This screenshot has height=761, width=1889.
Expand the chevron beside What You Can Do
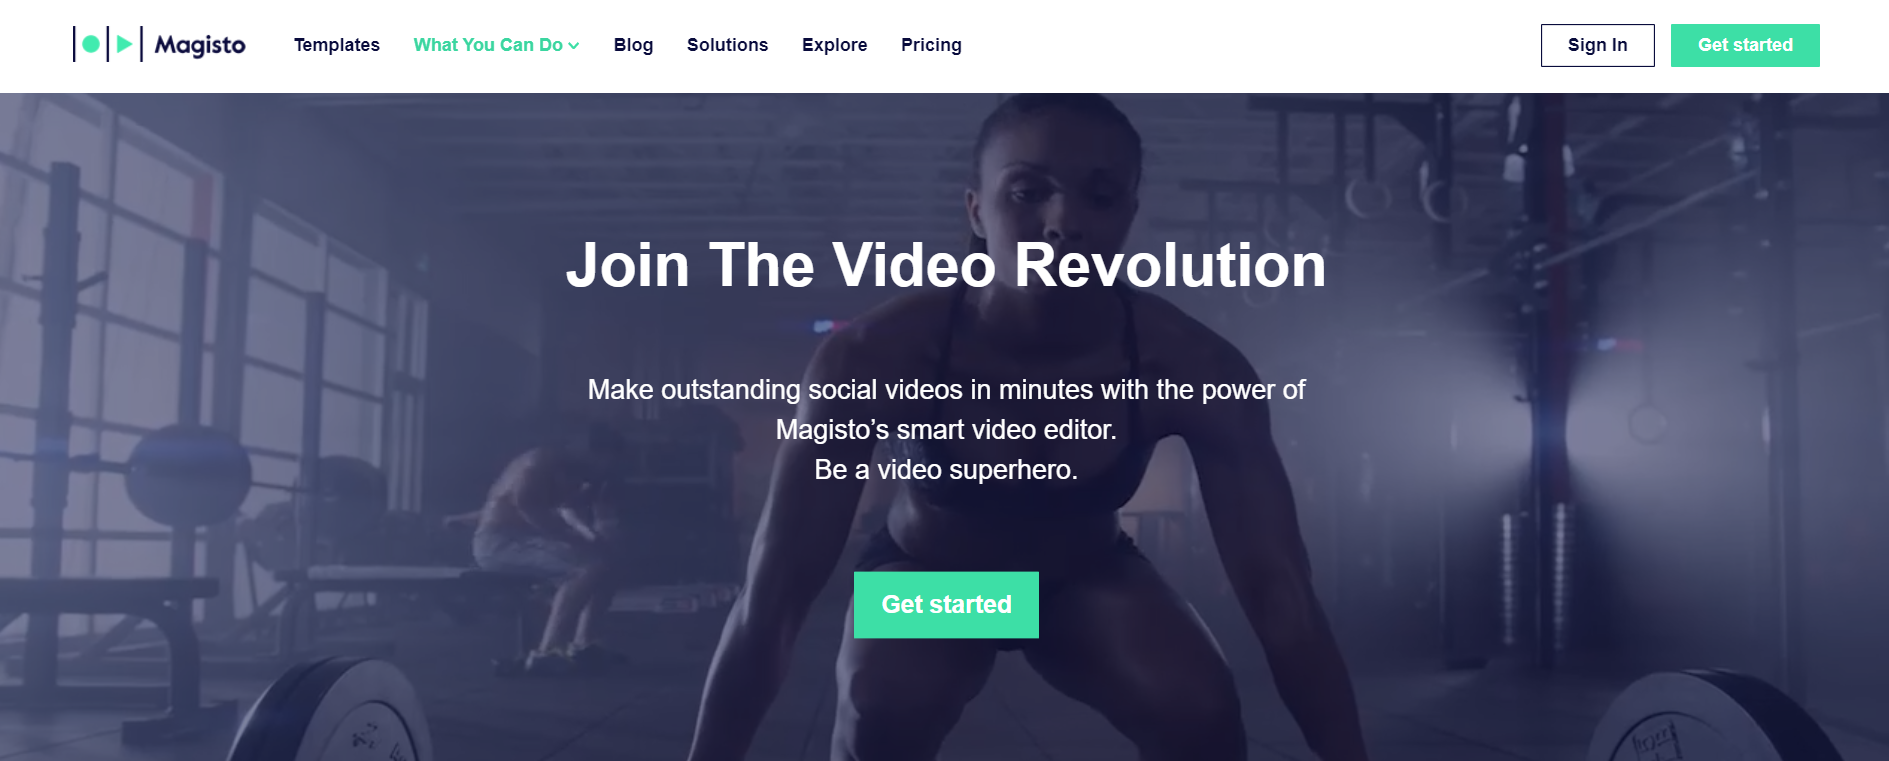(574, 46)
